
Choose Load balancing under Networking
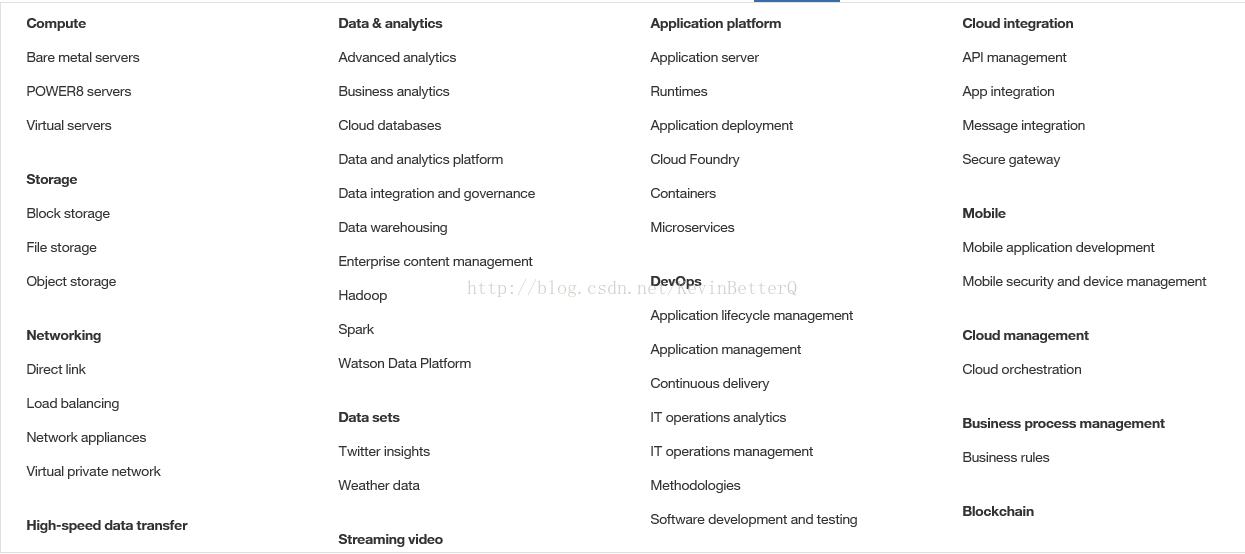click(73, 403)
